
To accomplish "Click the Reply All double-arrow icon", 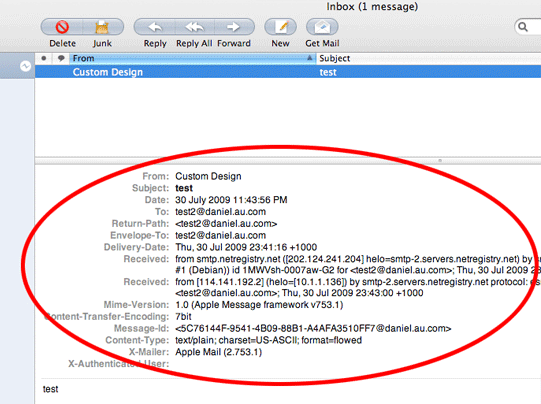I will tap(195, 27).
